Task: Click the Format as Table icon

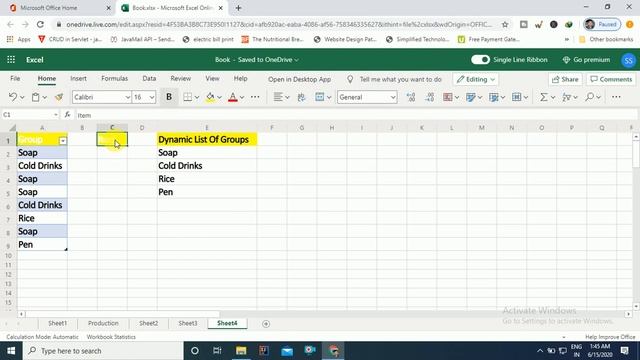Action: tap(471, 97)
